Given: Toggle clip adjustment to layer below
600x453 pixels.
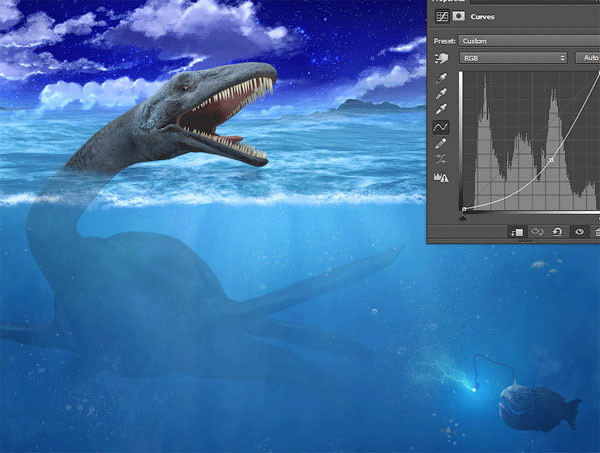Looking at the screenshot, I should point(517,232).
